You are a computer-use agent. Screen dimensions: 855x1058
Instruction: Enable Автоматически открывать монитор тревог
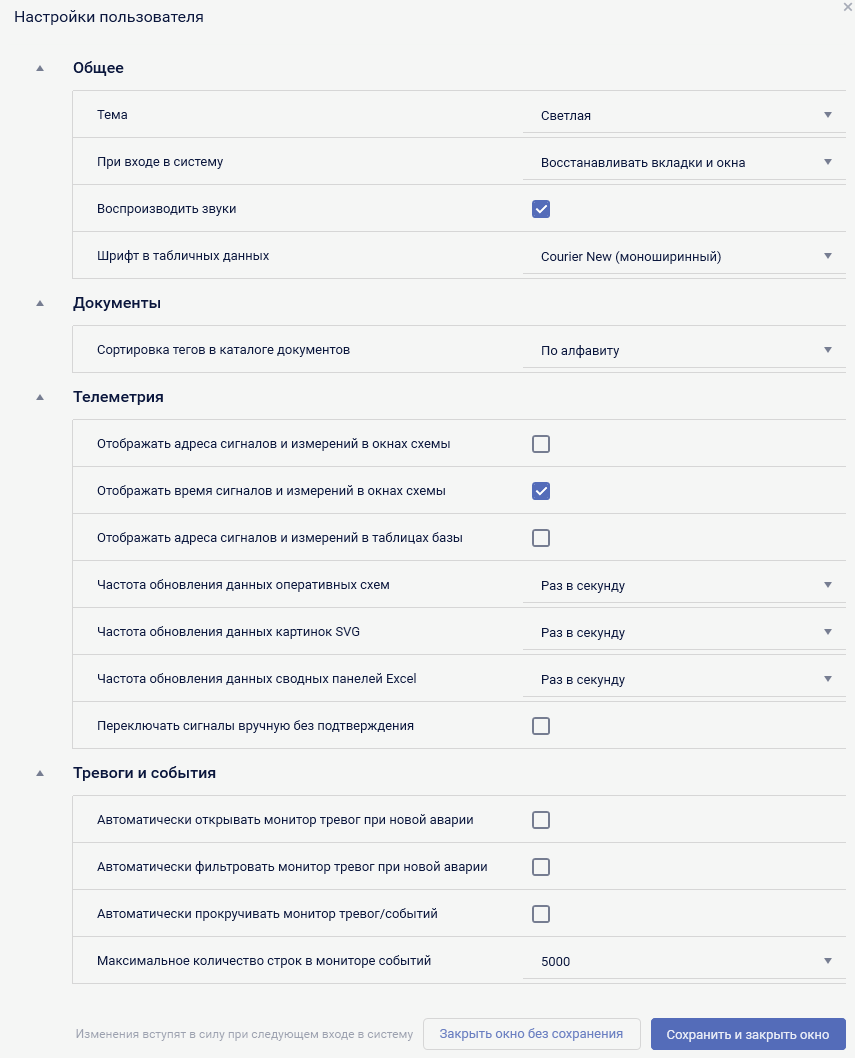click(541, 820)
